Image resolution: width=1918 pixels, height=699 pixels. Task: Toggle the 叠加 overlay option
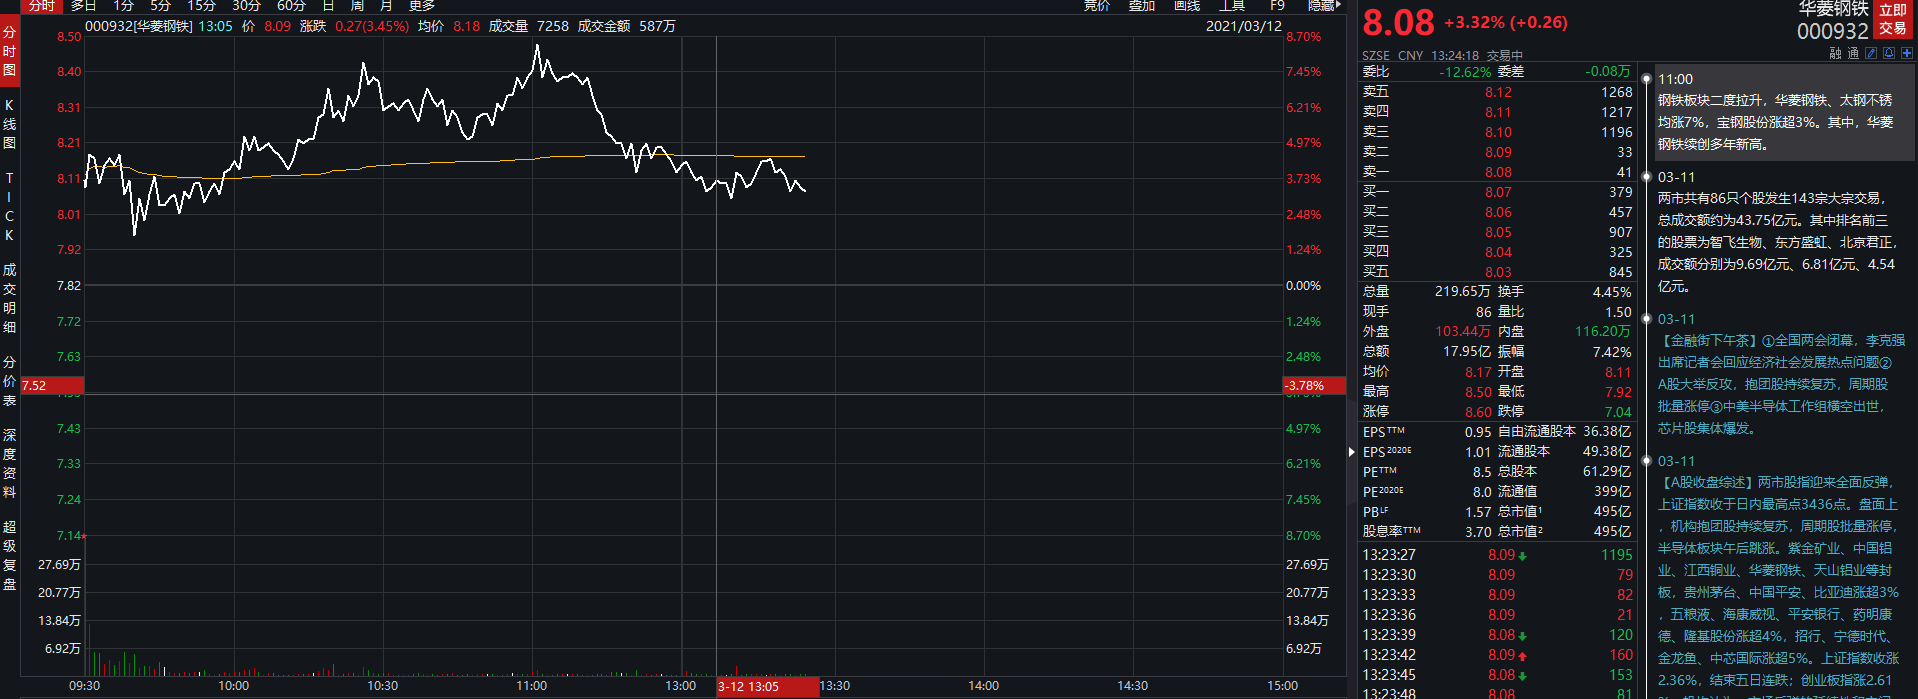1142,6
